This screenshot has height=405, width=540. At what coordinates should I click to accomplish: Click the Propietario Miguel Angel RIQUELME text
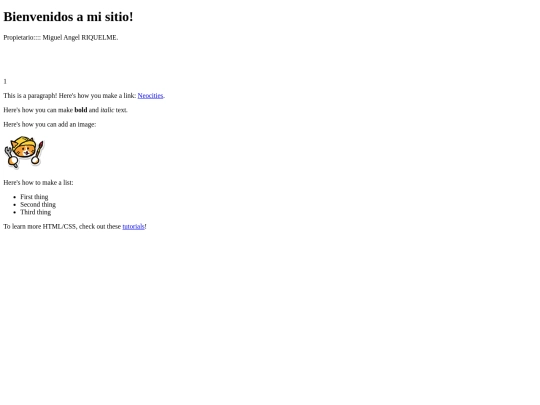61,38
